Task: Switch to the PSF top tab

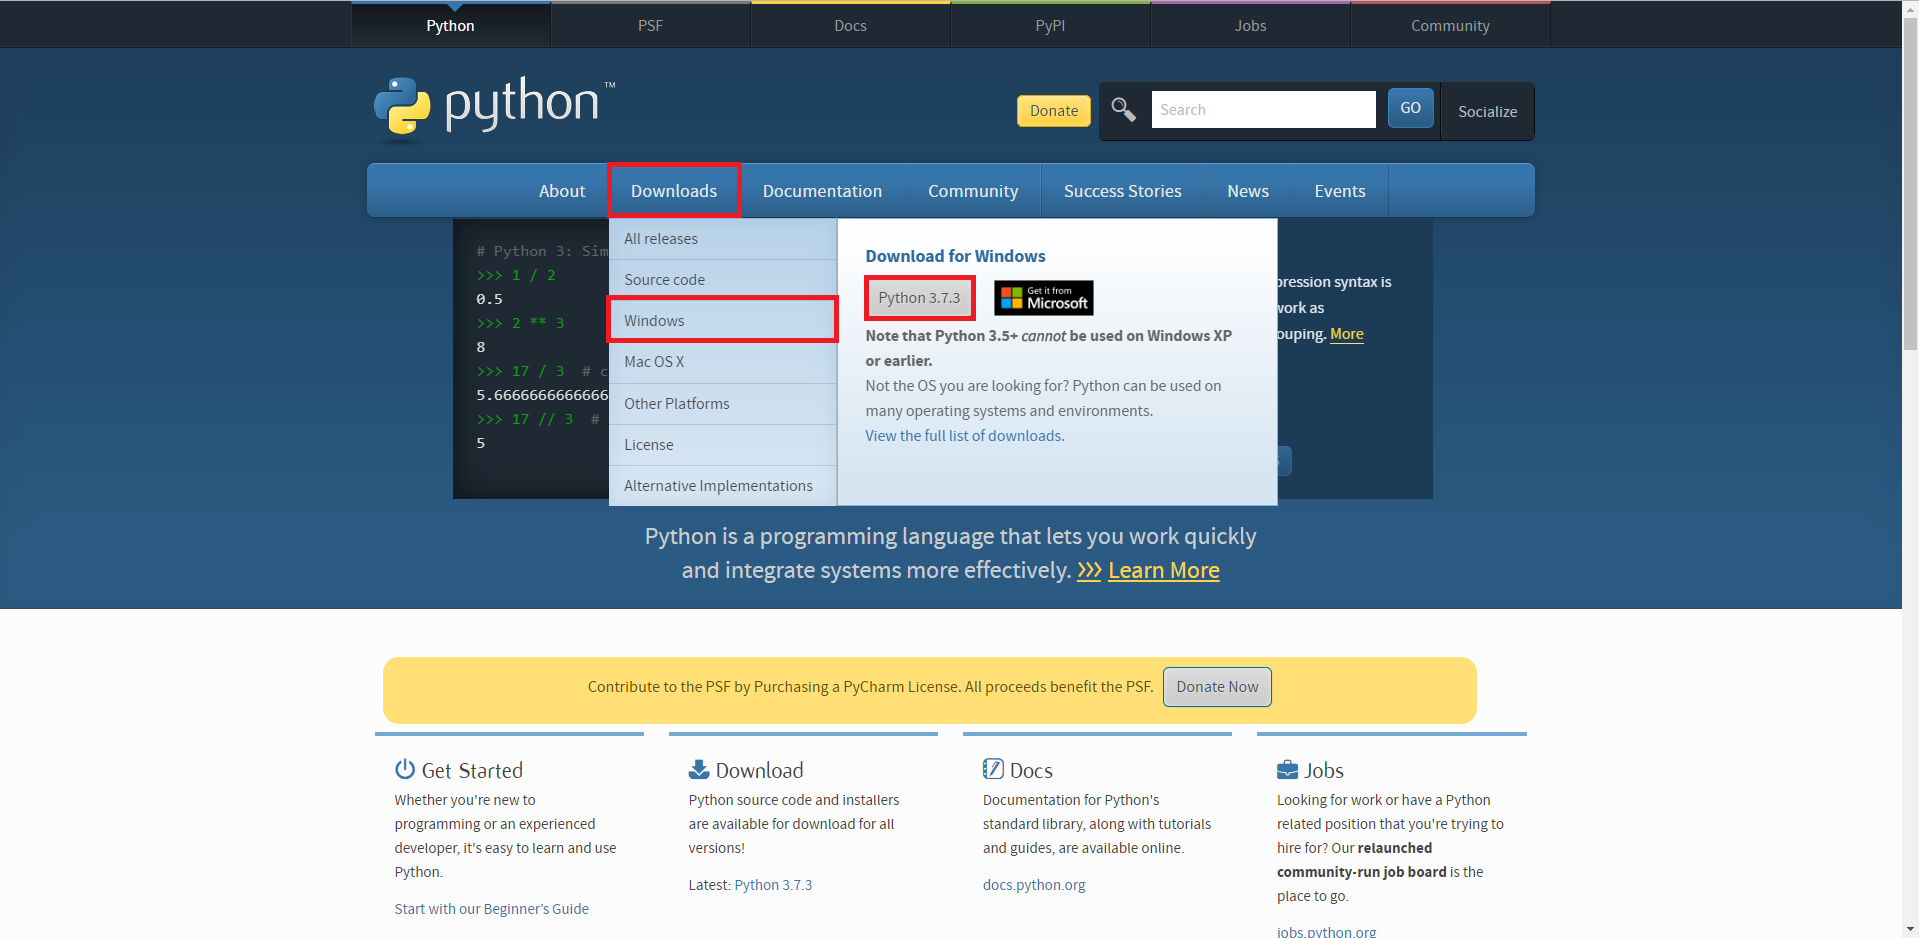Action: point(650,25)
